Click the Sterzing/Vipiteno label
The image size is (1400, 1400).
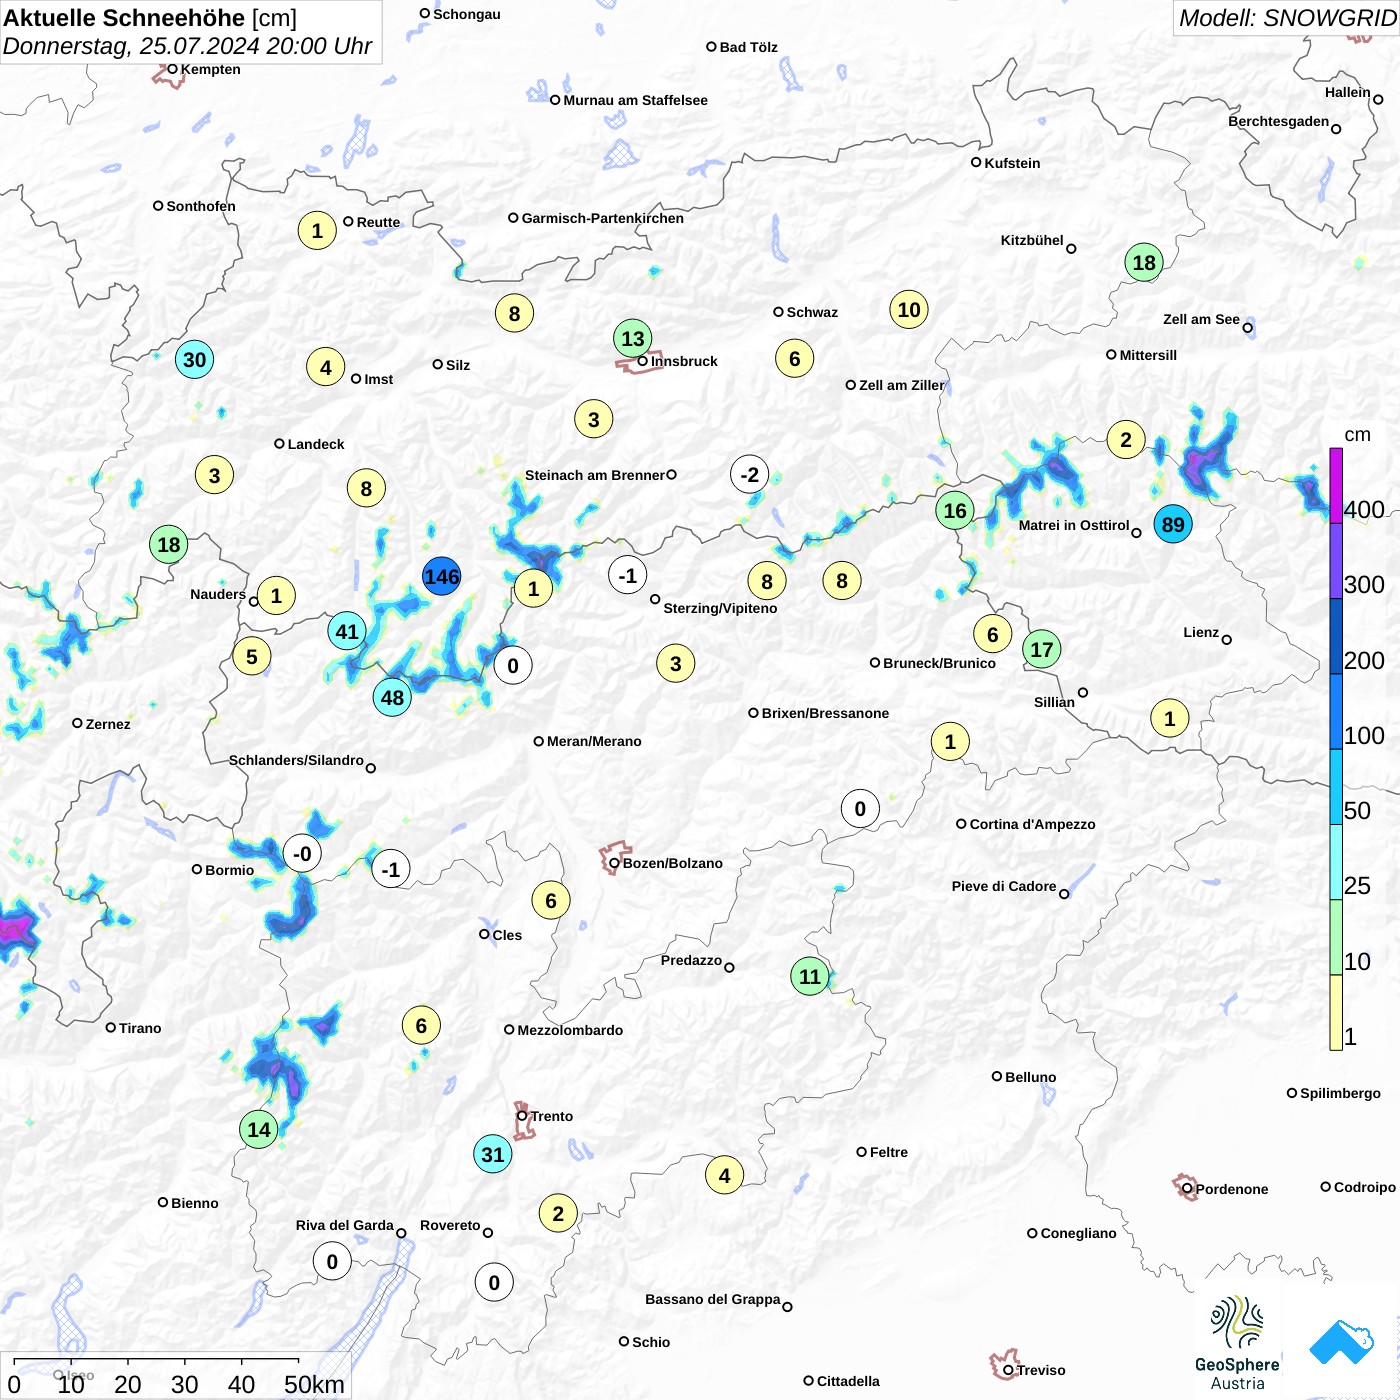[x=720, y=608]
